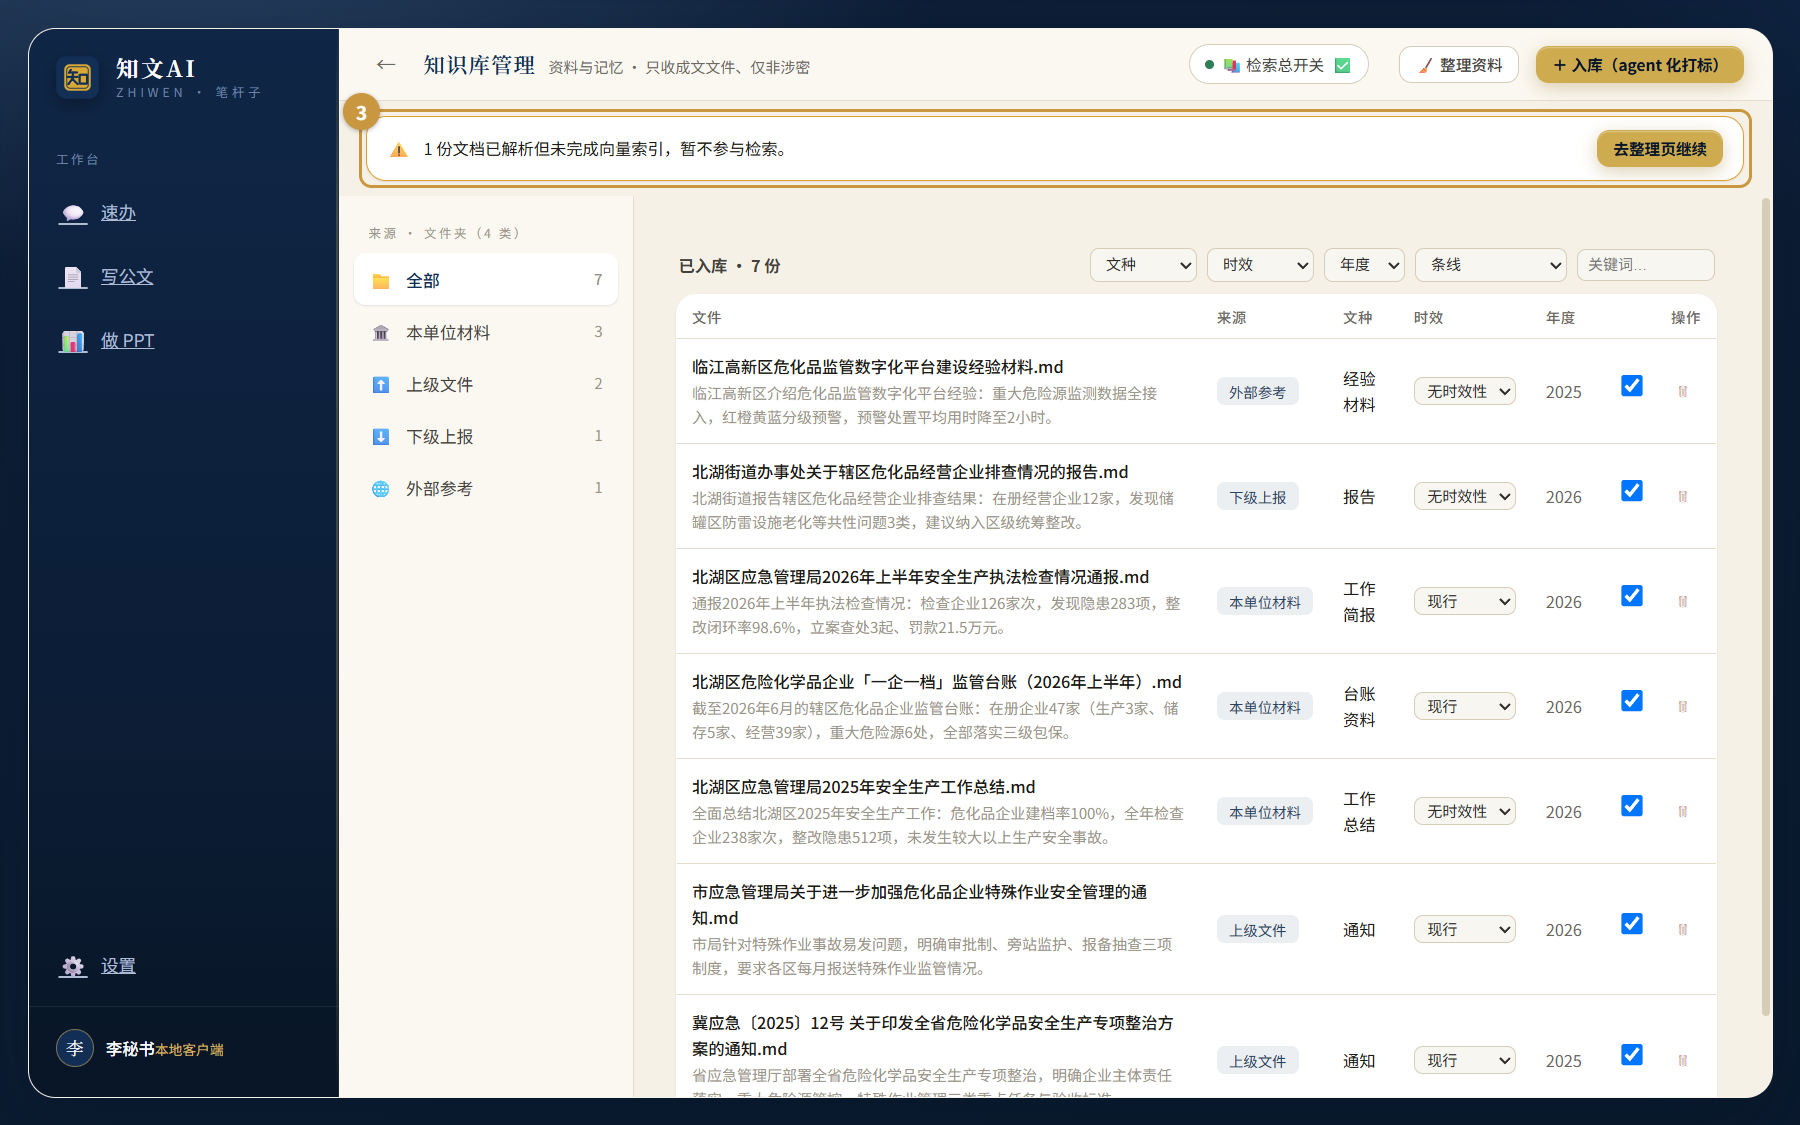Viewport: 1800px width, 1125px height.
Task: Open 无时效性 dropdown for 2025年工作总结 row
Action: 1464,812
